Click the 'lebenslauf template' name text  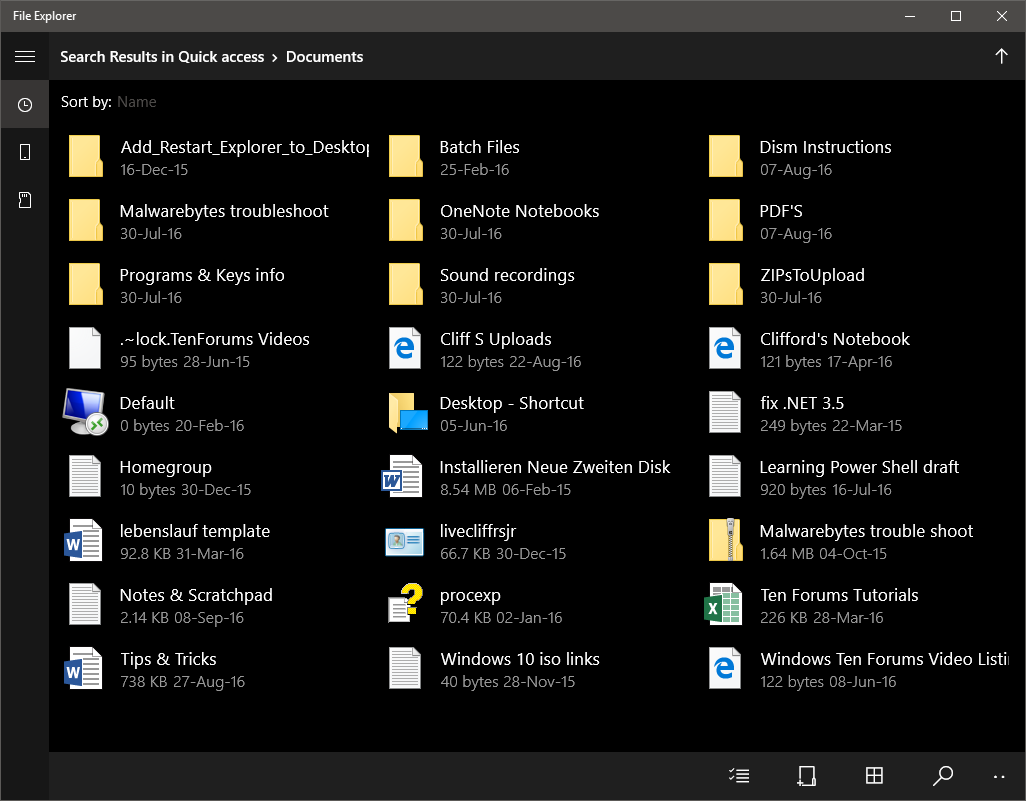tap(195, 531)
